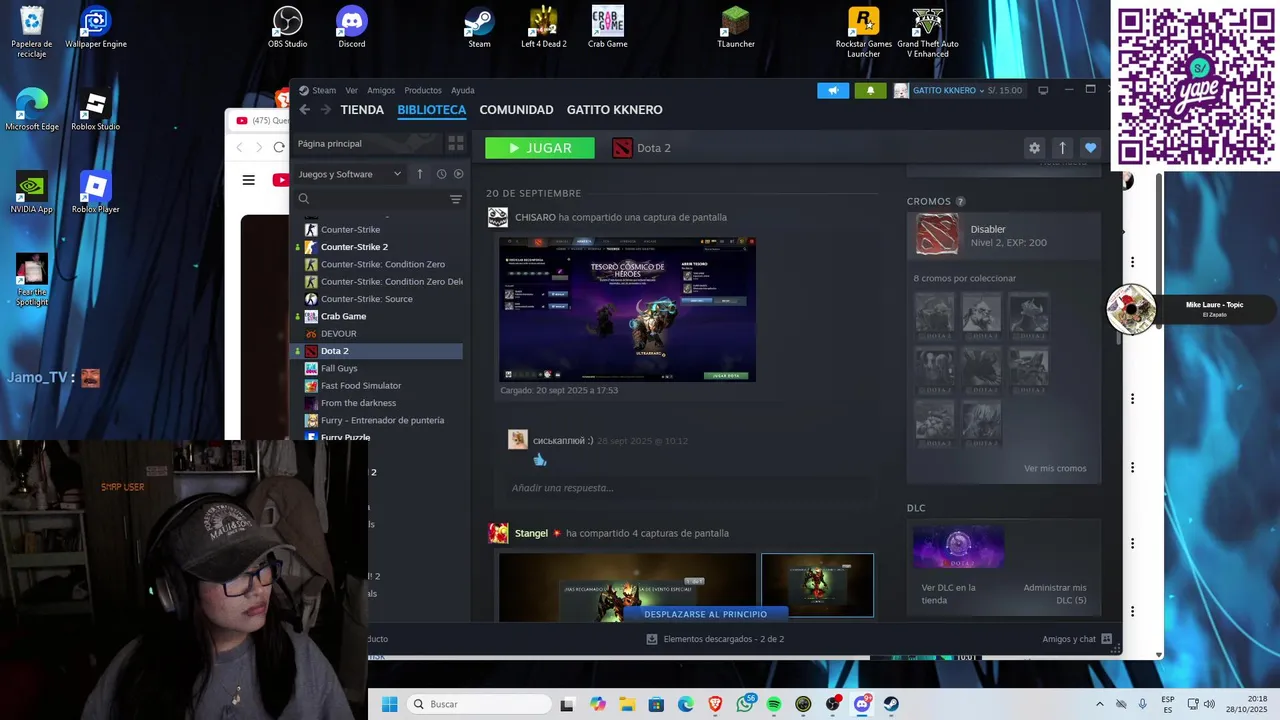Open Dota 2 settings gear
This screenshot has width=1280, height=720.
click(x=1034, y=148)
